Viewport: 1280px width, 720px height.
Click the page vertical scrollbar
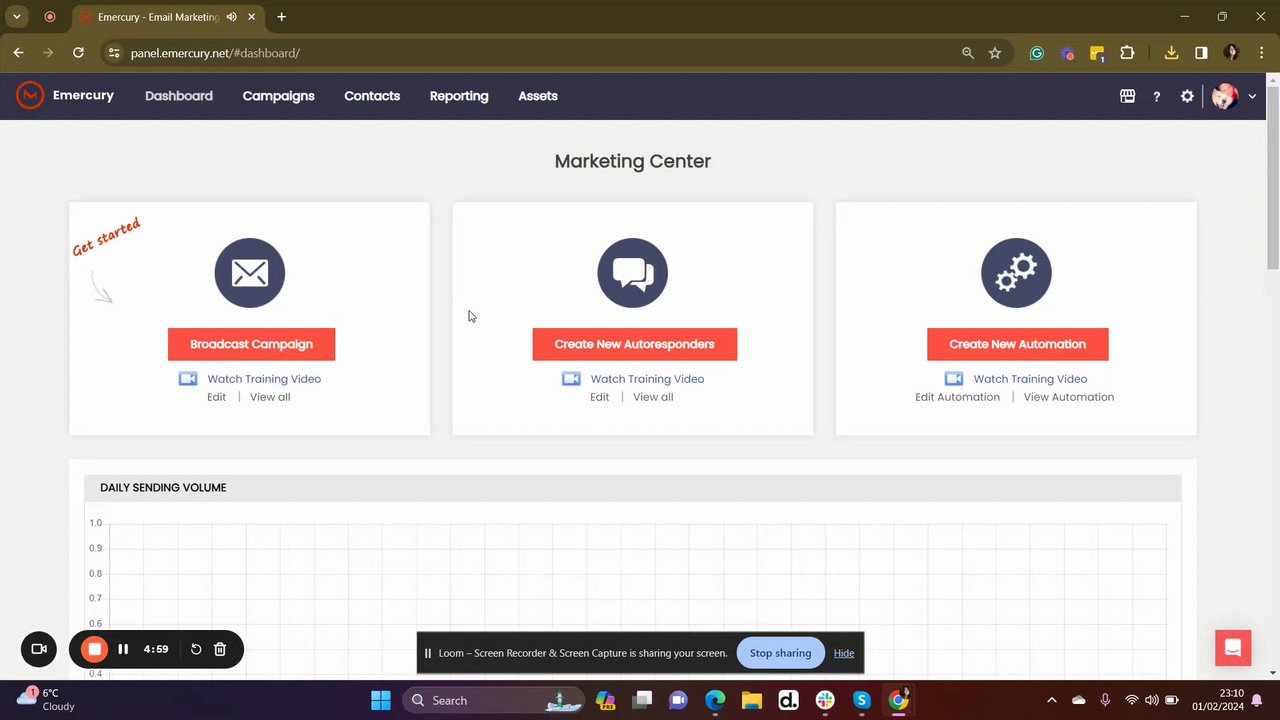pos(1272,178)
